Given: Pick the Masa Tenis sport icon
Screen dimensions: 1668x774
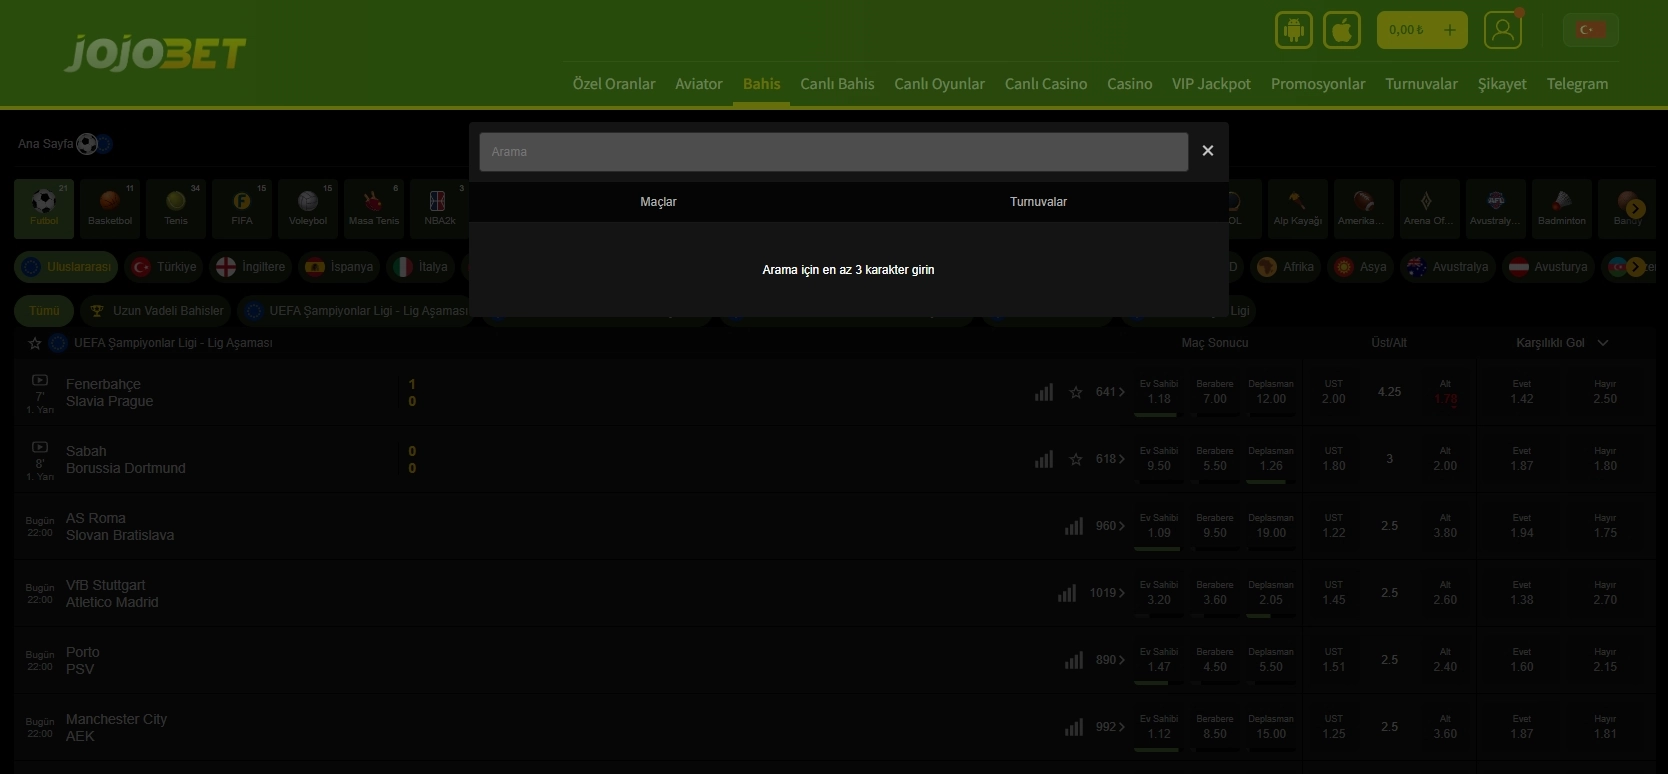Looking at the screenshot, I should 374,209.
